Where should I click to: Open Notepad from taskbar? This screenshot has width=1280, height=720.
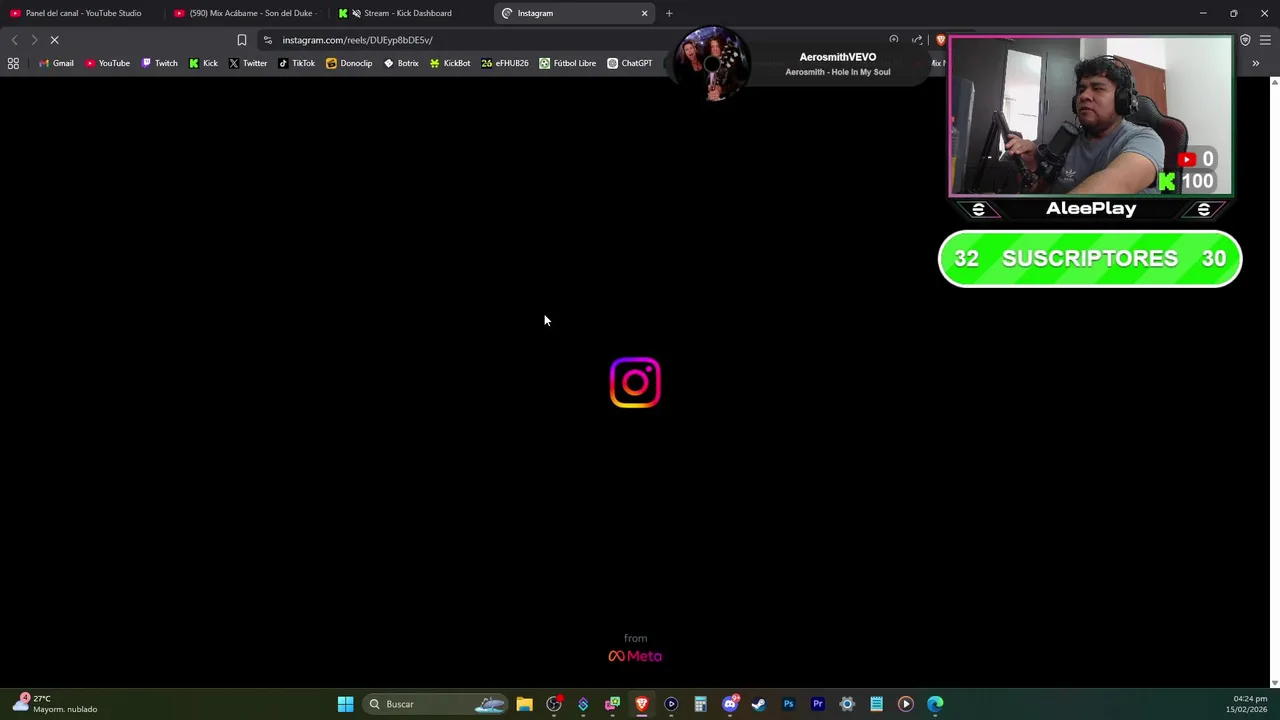coord(876,704)
